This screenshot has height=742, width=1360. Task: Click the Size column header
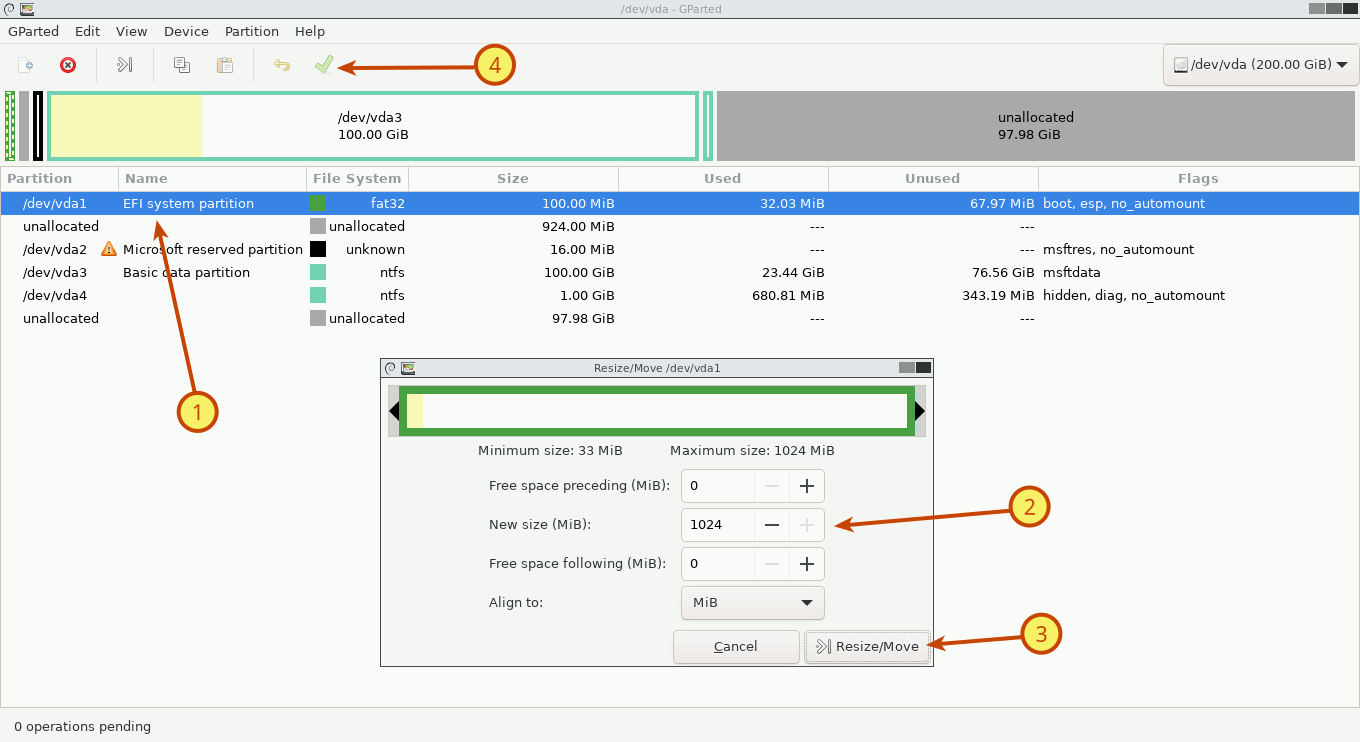513,179
